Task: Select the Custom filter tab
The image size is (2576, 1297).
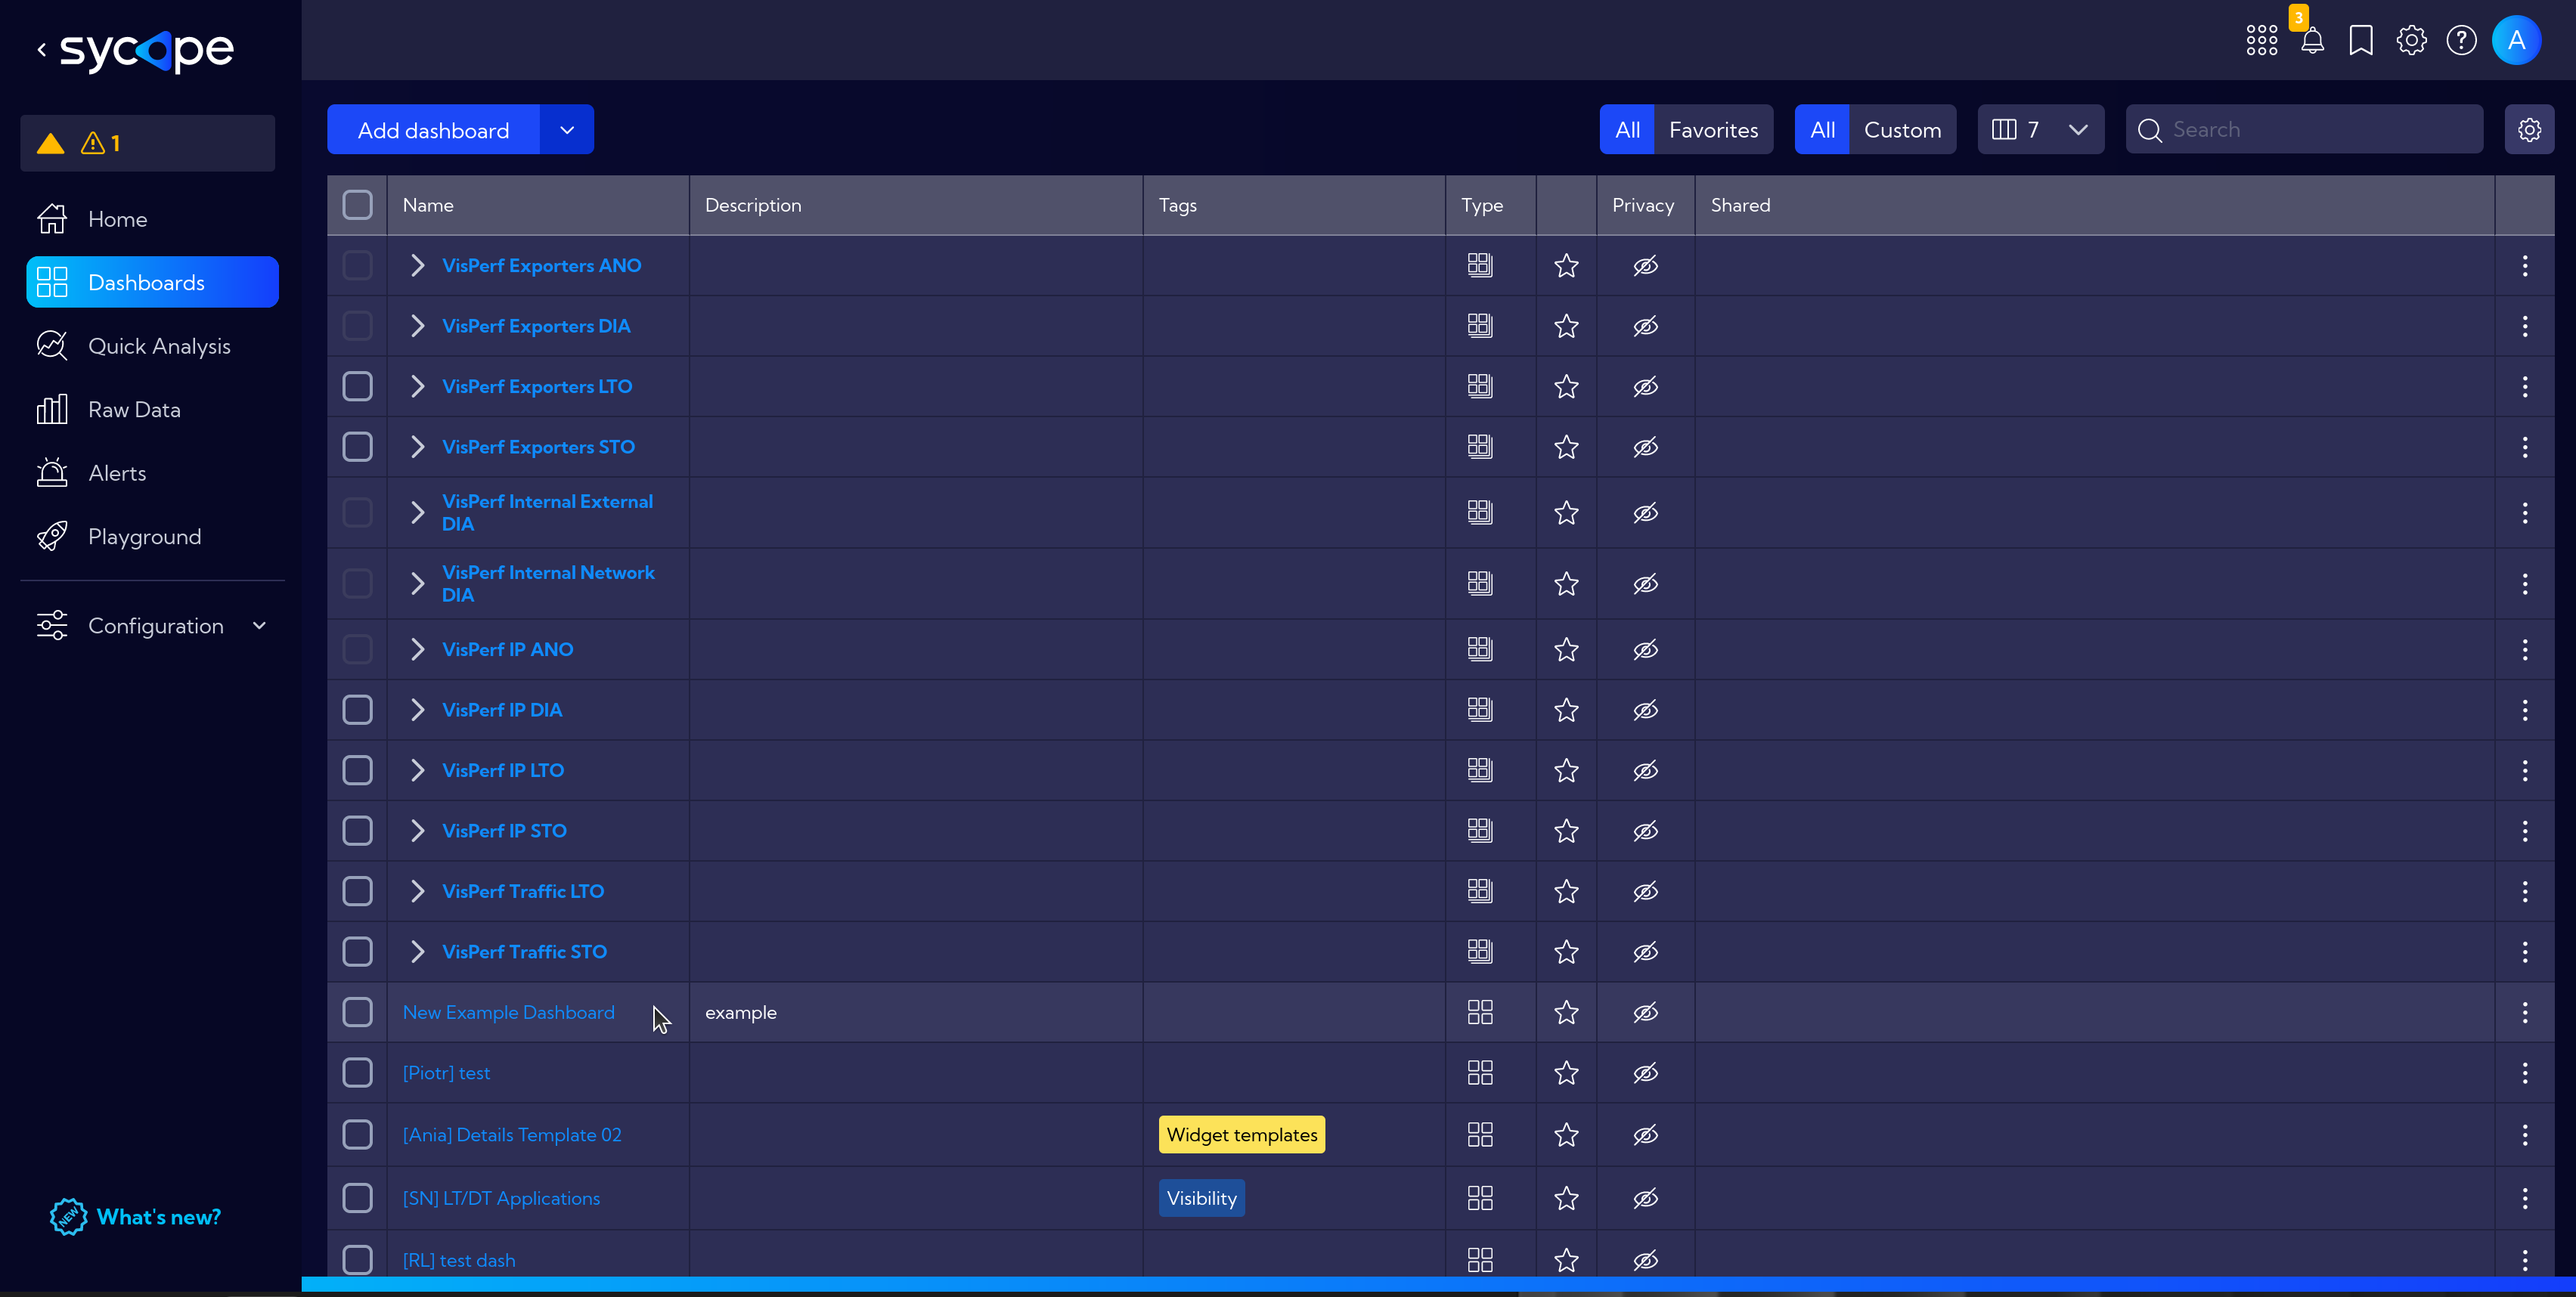Action: [1902, 129]
